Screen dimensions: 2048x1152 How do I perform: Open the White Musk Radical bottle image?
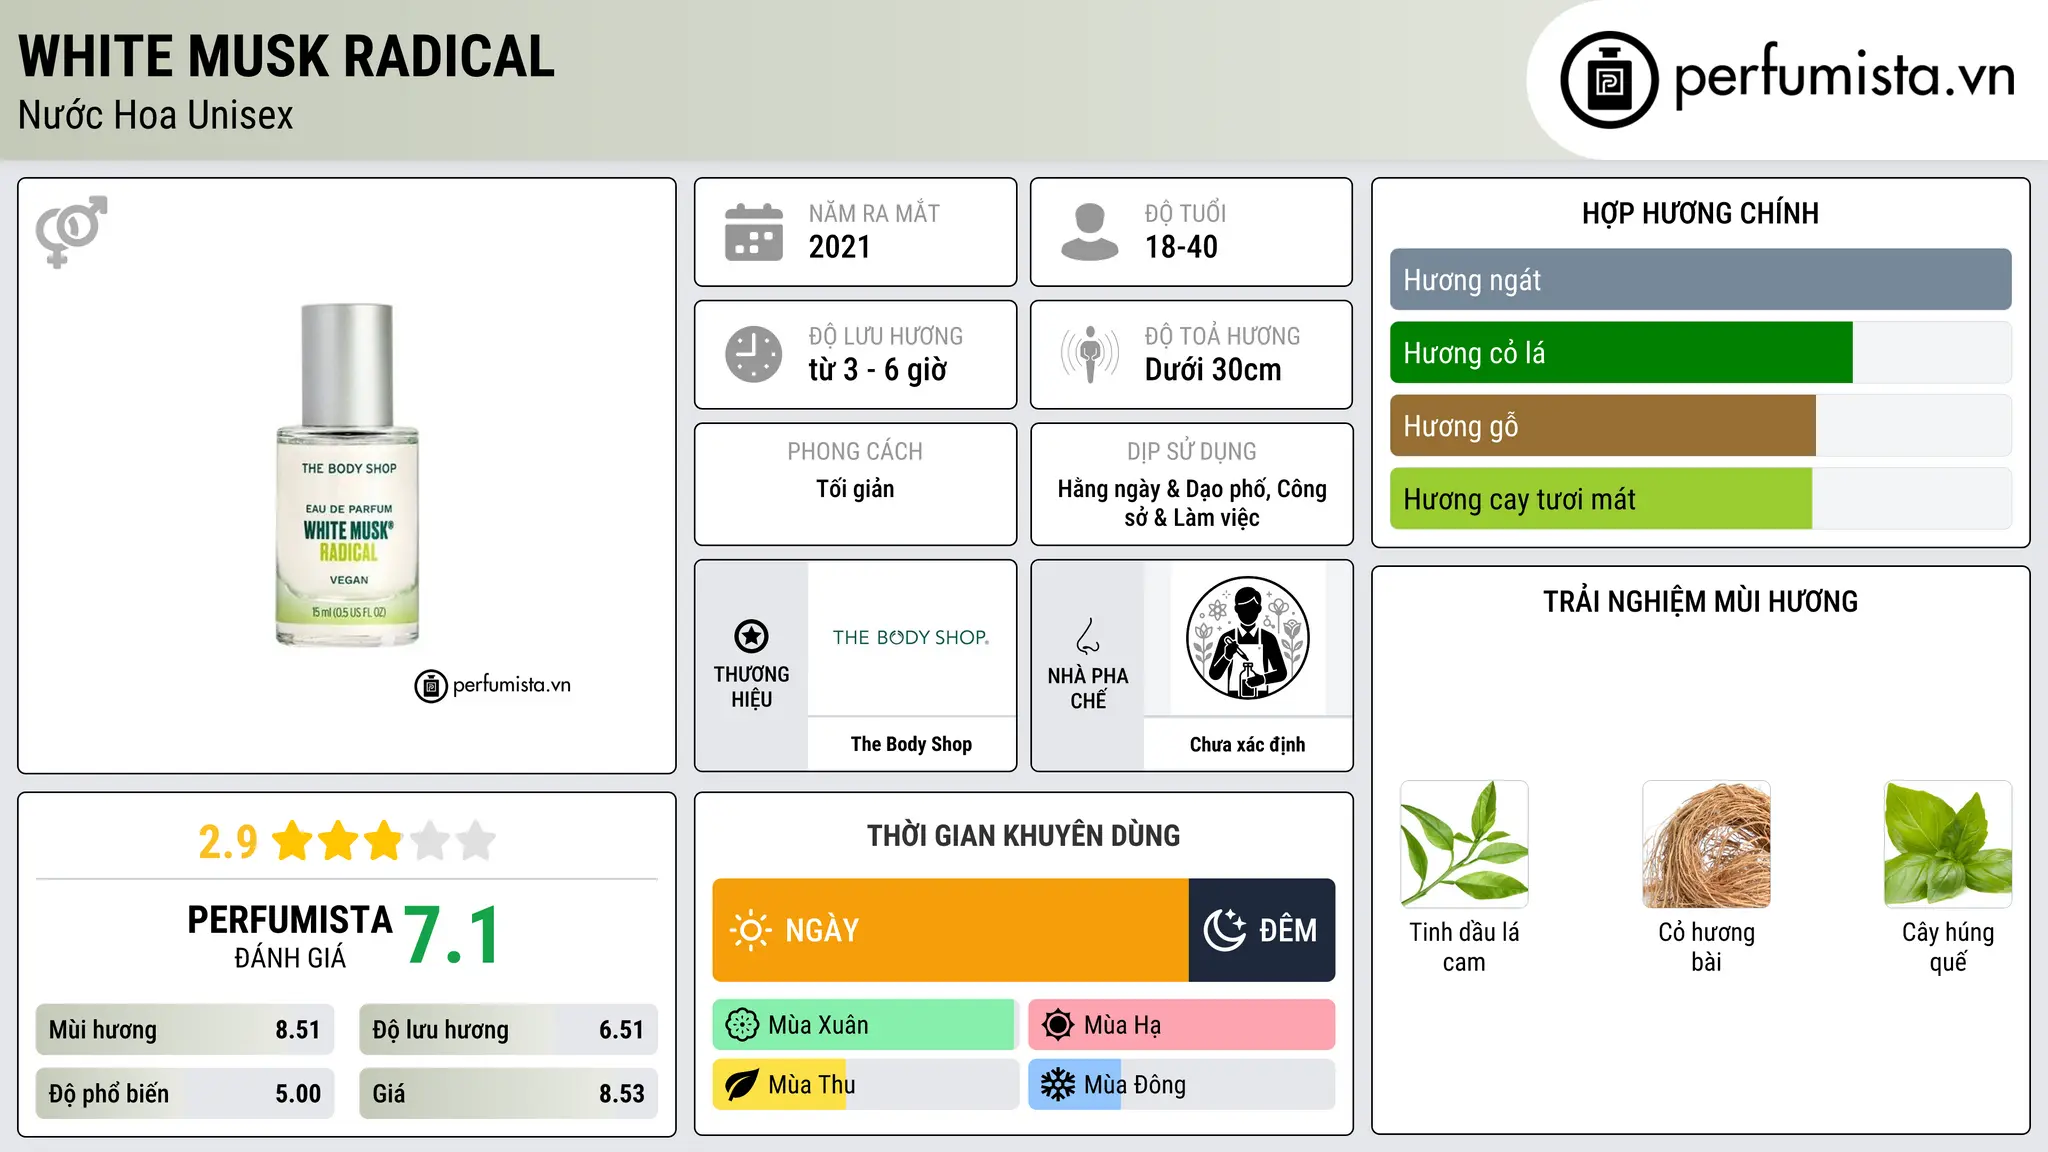pyautogui.click(x=348, y=475)
